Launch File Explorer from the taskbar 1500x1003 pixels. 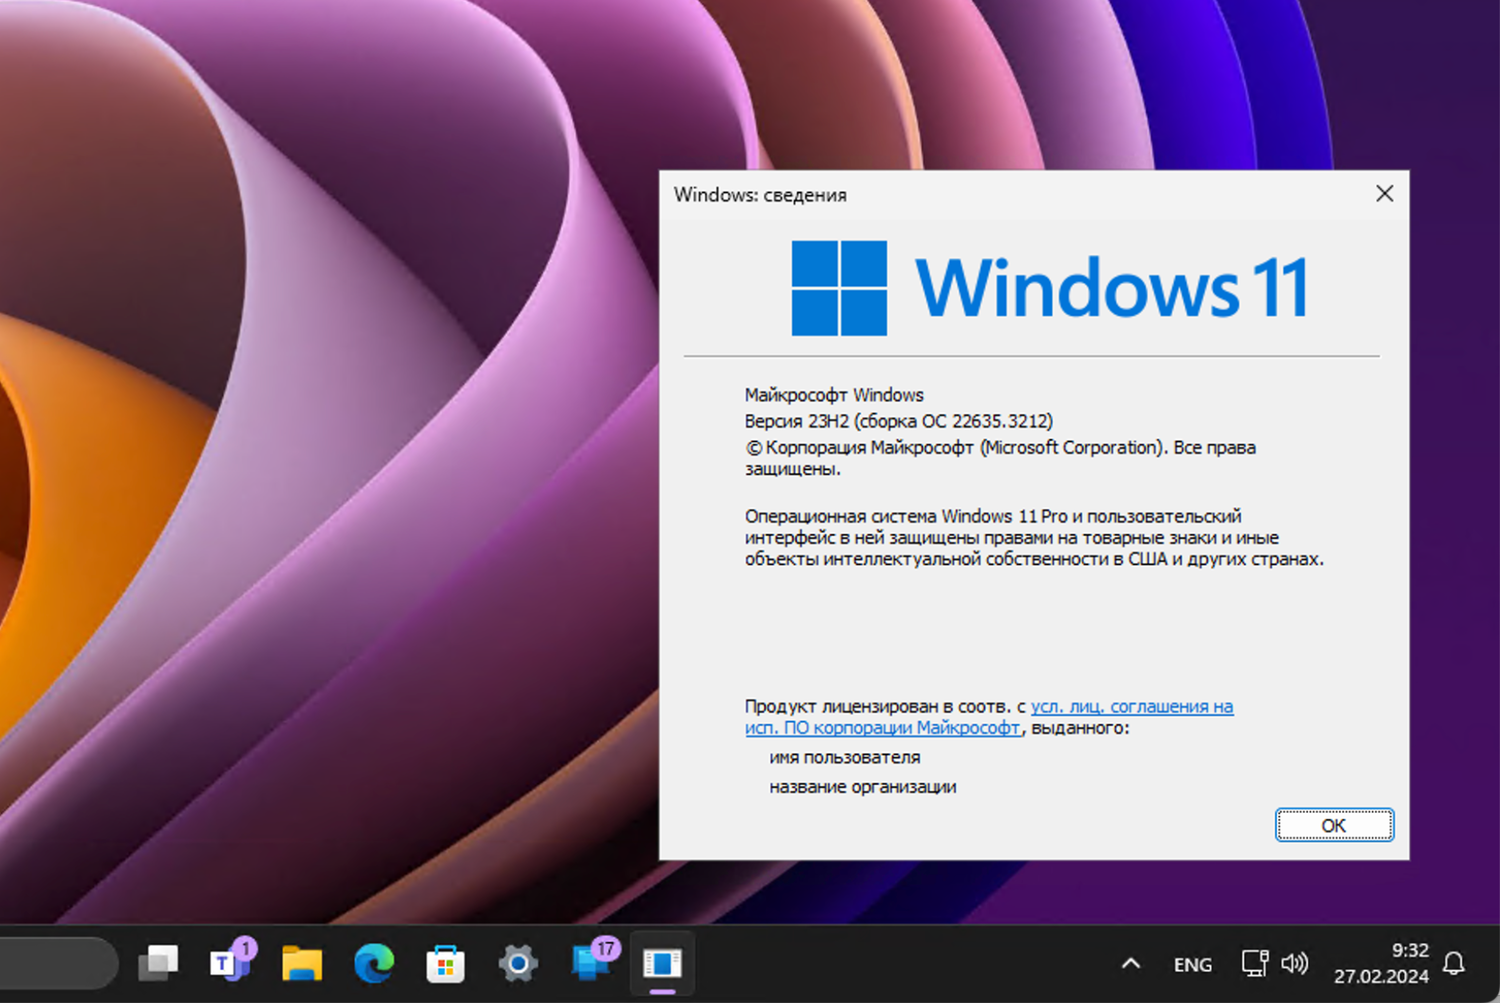[300, 964]
